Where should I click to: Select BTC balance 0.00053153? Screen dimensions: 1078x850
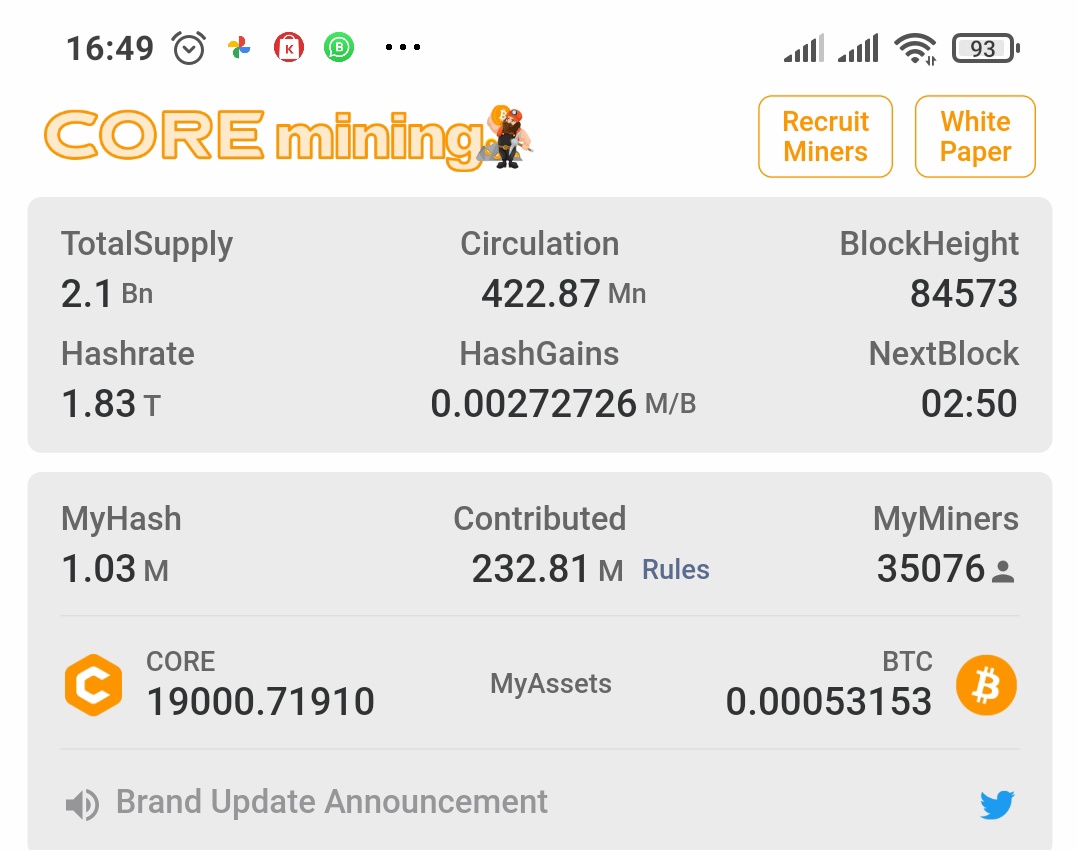[x=828, y=701]
